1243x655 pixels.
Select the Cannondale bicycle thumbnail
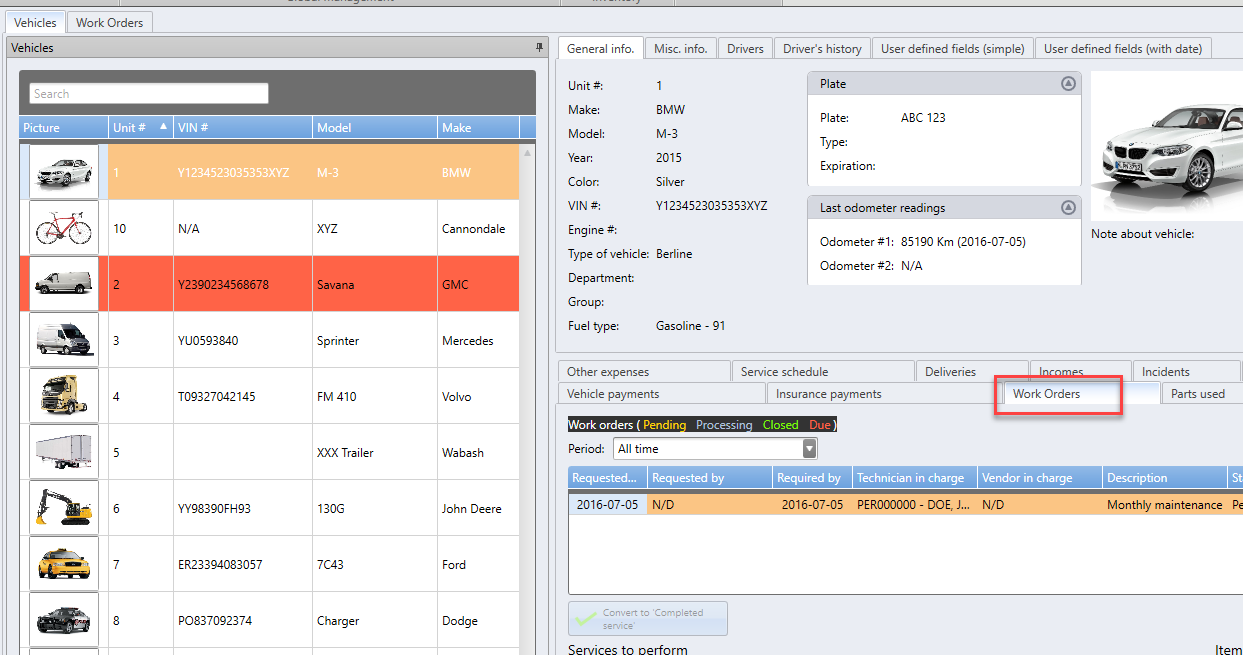pyautogui.click(x=64, y=228)
